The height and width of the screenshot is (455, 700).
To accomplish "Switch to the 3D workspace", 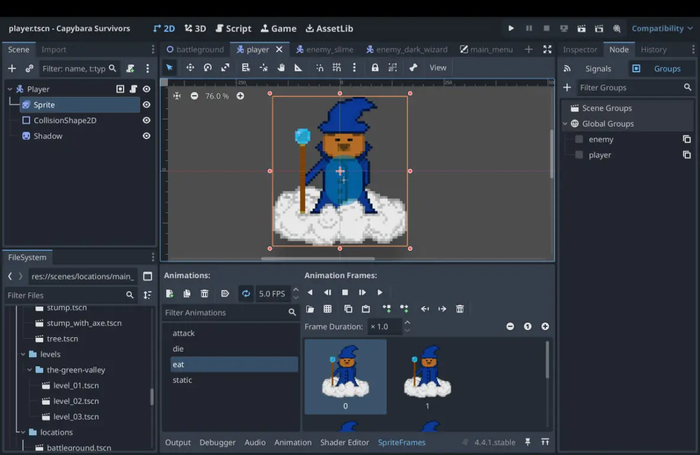I will (196, 29).
